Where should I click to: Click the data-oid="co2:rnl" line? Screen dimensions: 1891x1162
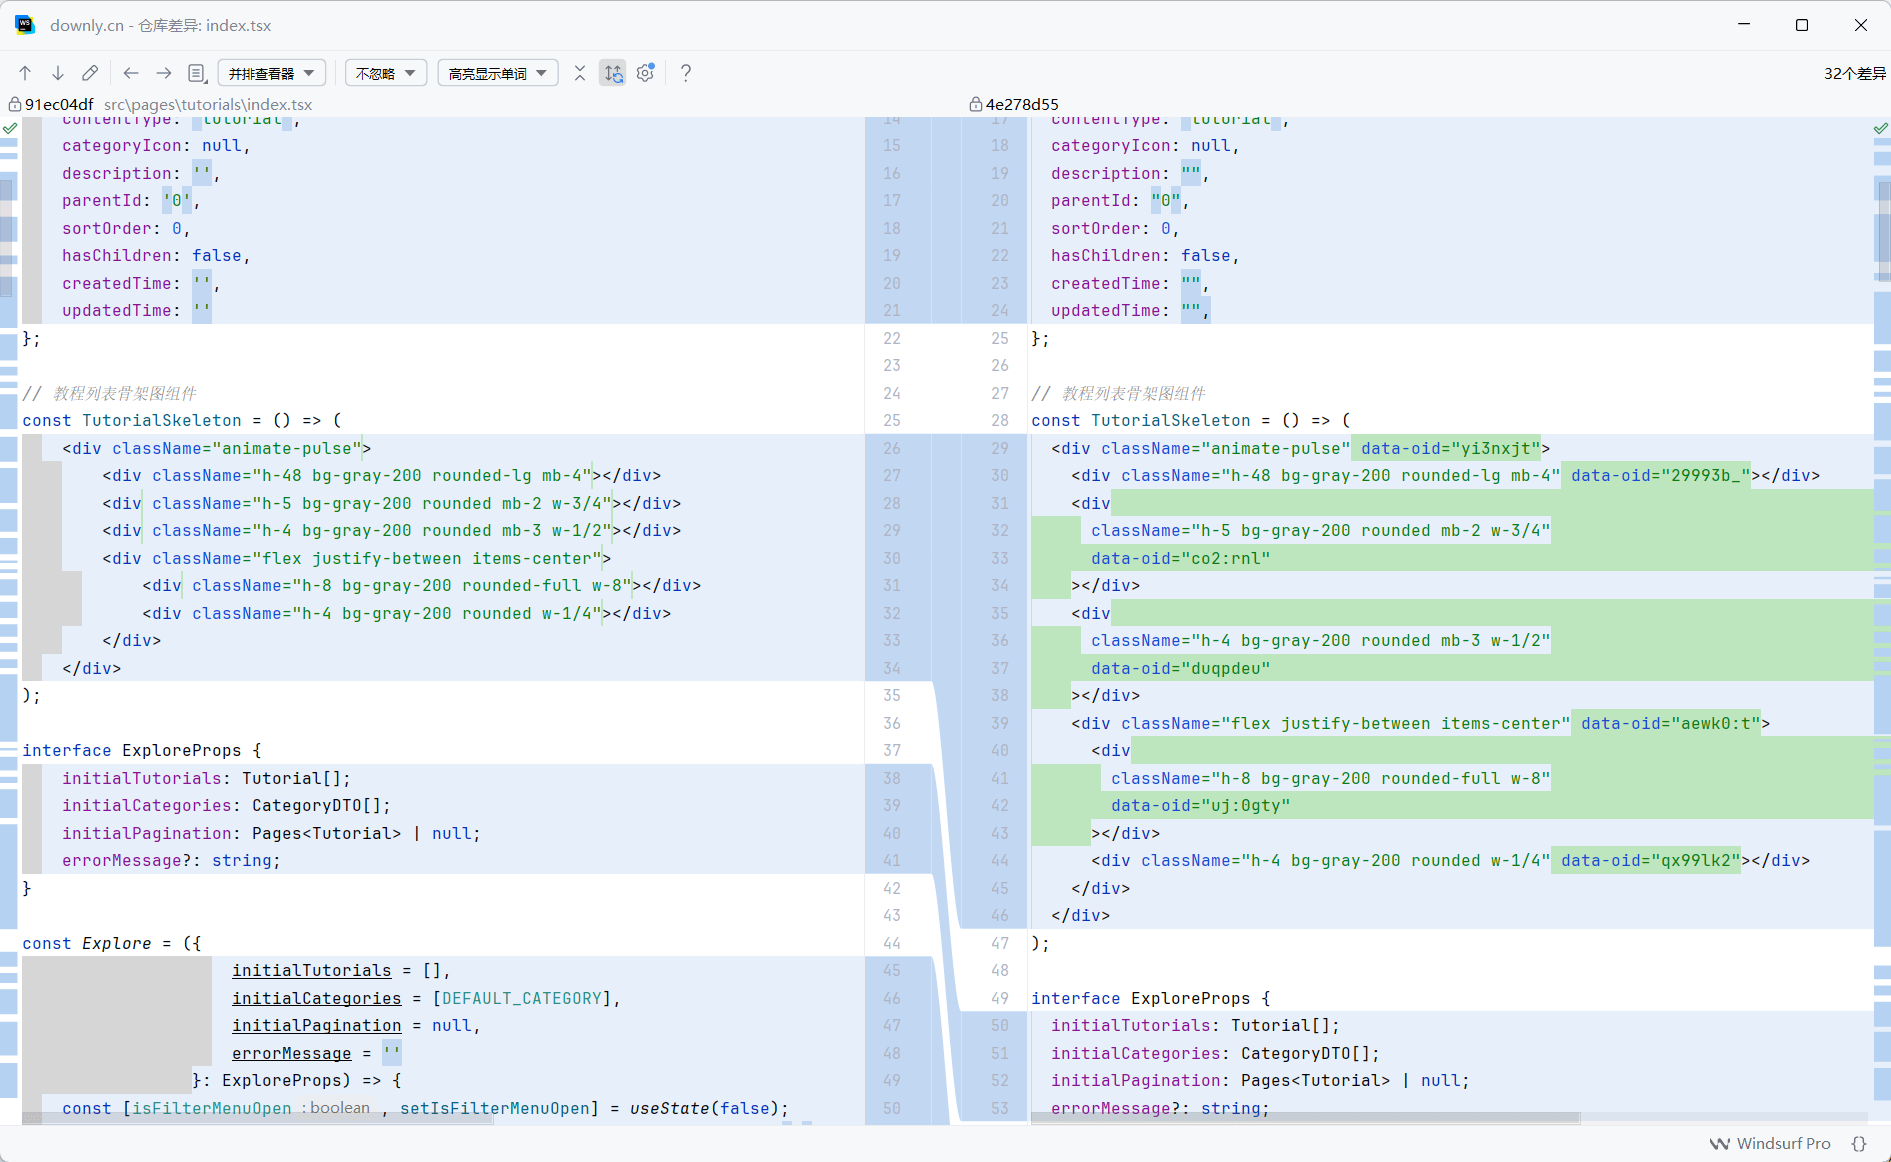tap(1181, 558)
